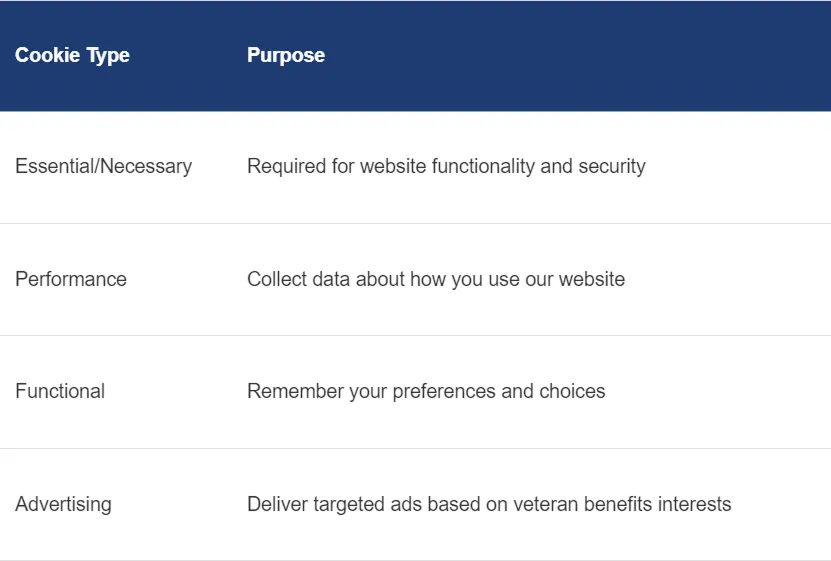Click the "Advertising" cookie type cell
Viewport: 831px width, 561px height.
(x=63, y=504)
